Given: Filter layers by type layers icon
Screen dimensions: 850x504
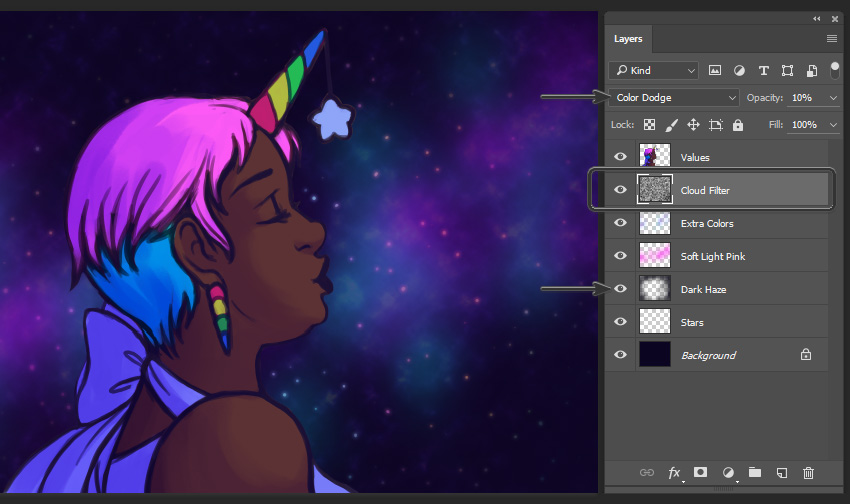Looking at the screenshot, I should click(763, 70).
